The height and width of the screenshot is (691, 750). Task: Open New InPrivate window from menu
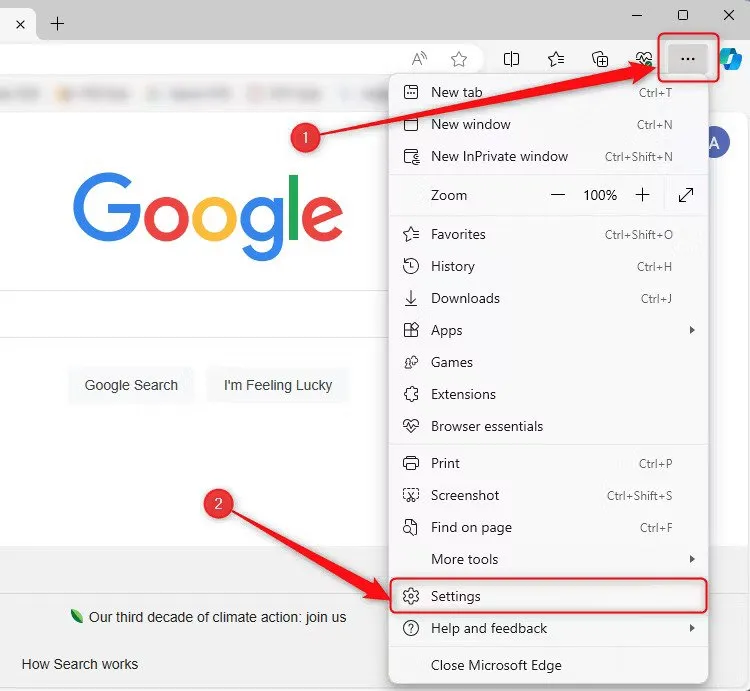[548, 156]
